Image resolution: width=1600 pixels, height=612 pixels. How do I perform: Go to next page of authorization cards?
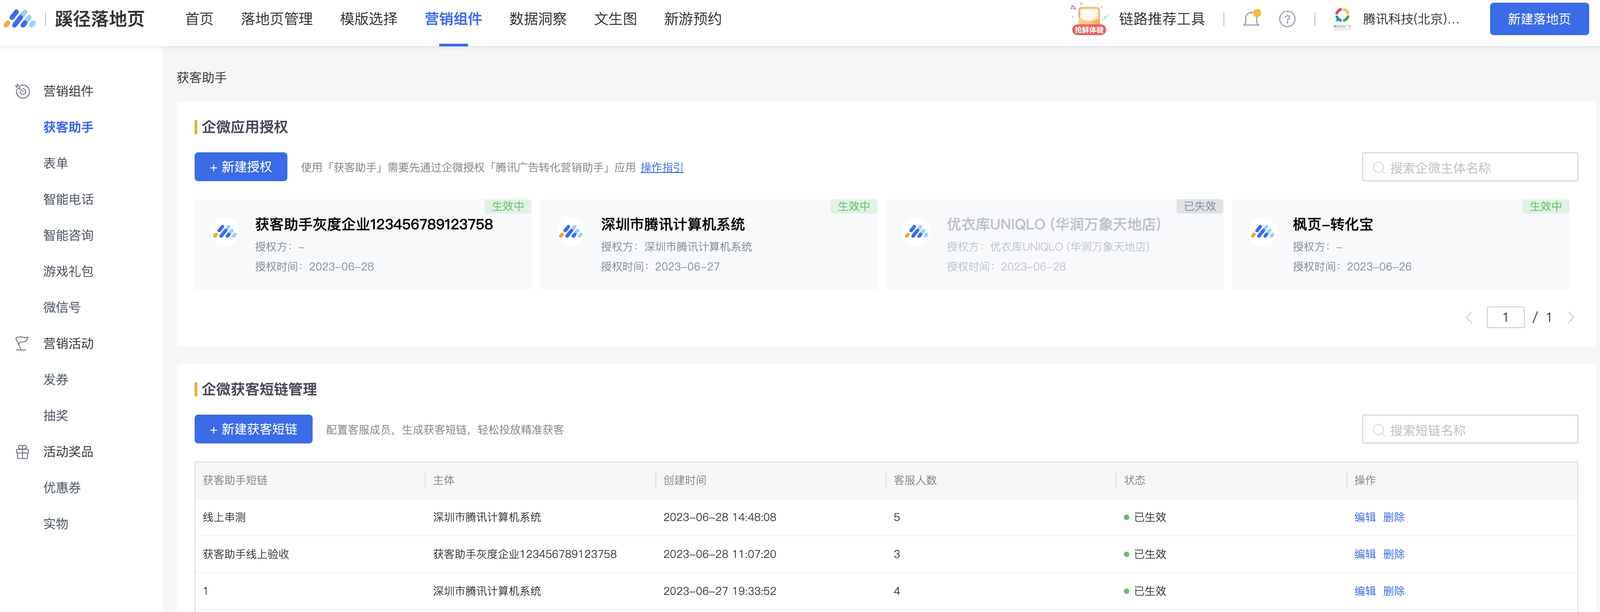coord(1571,317)
